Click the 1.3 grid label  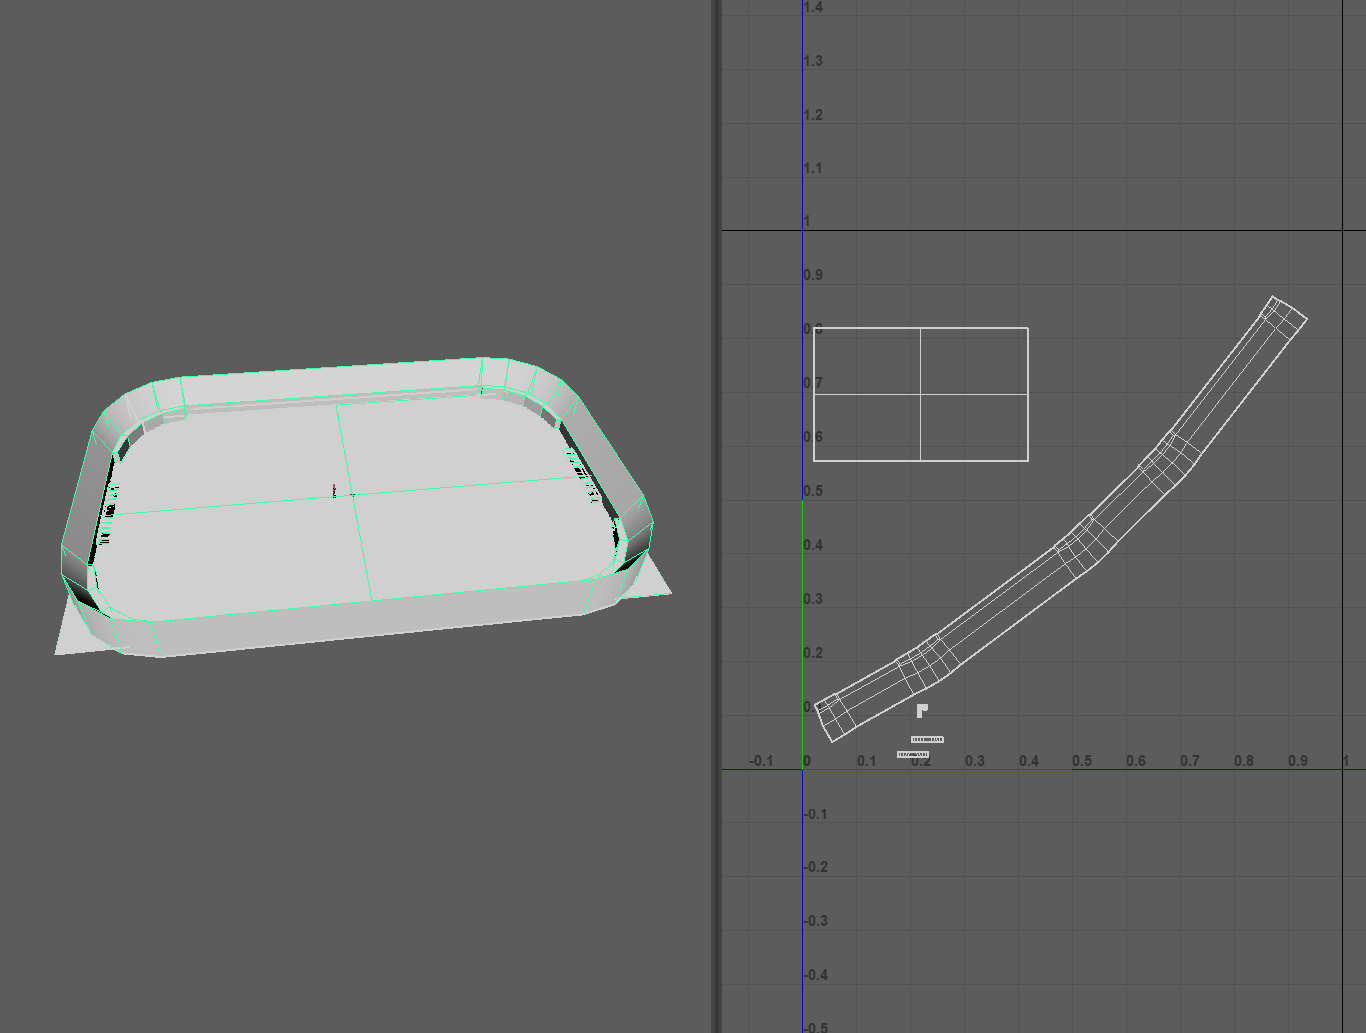coord(813,61)
